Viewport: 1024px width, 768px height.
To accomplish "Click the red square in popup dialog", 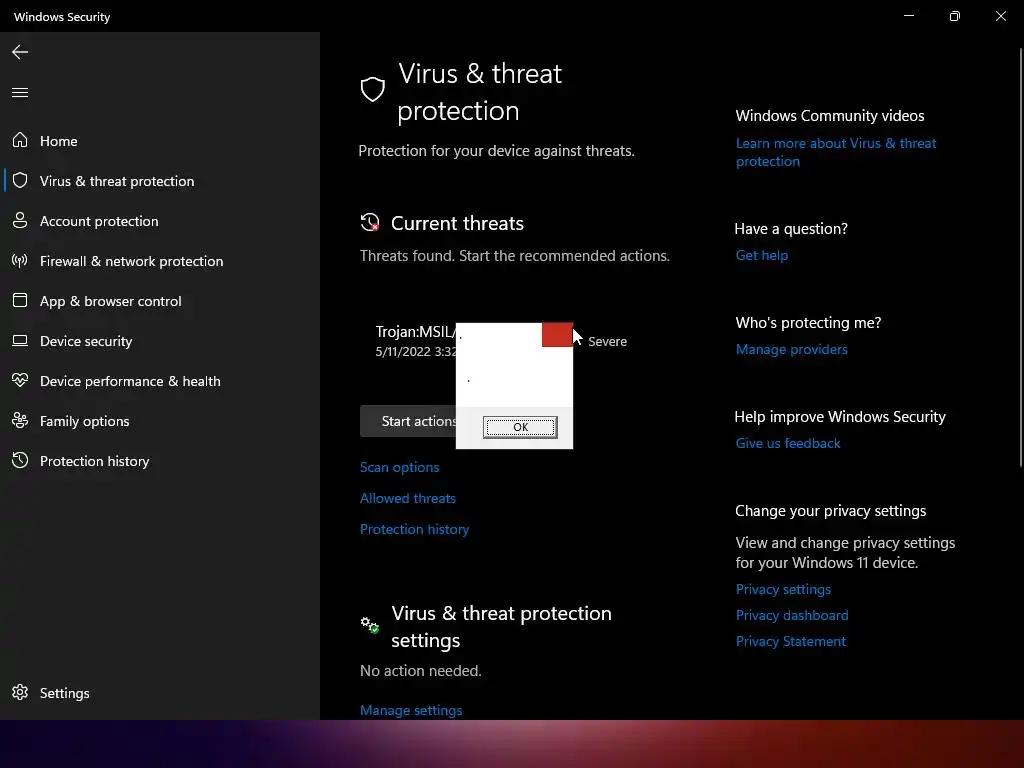I will pos(557,335).
